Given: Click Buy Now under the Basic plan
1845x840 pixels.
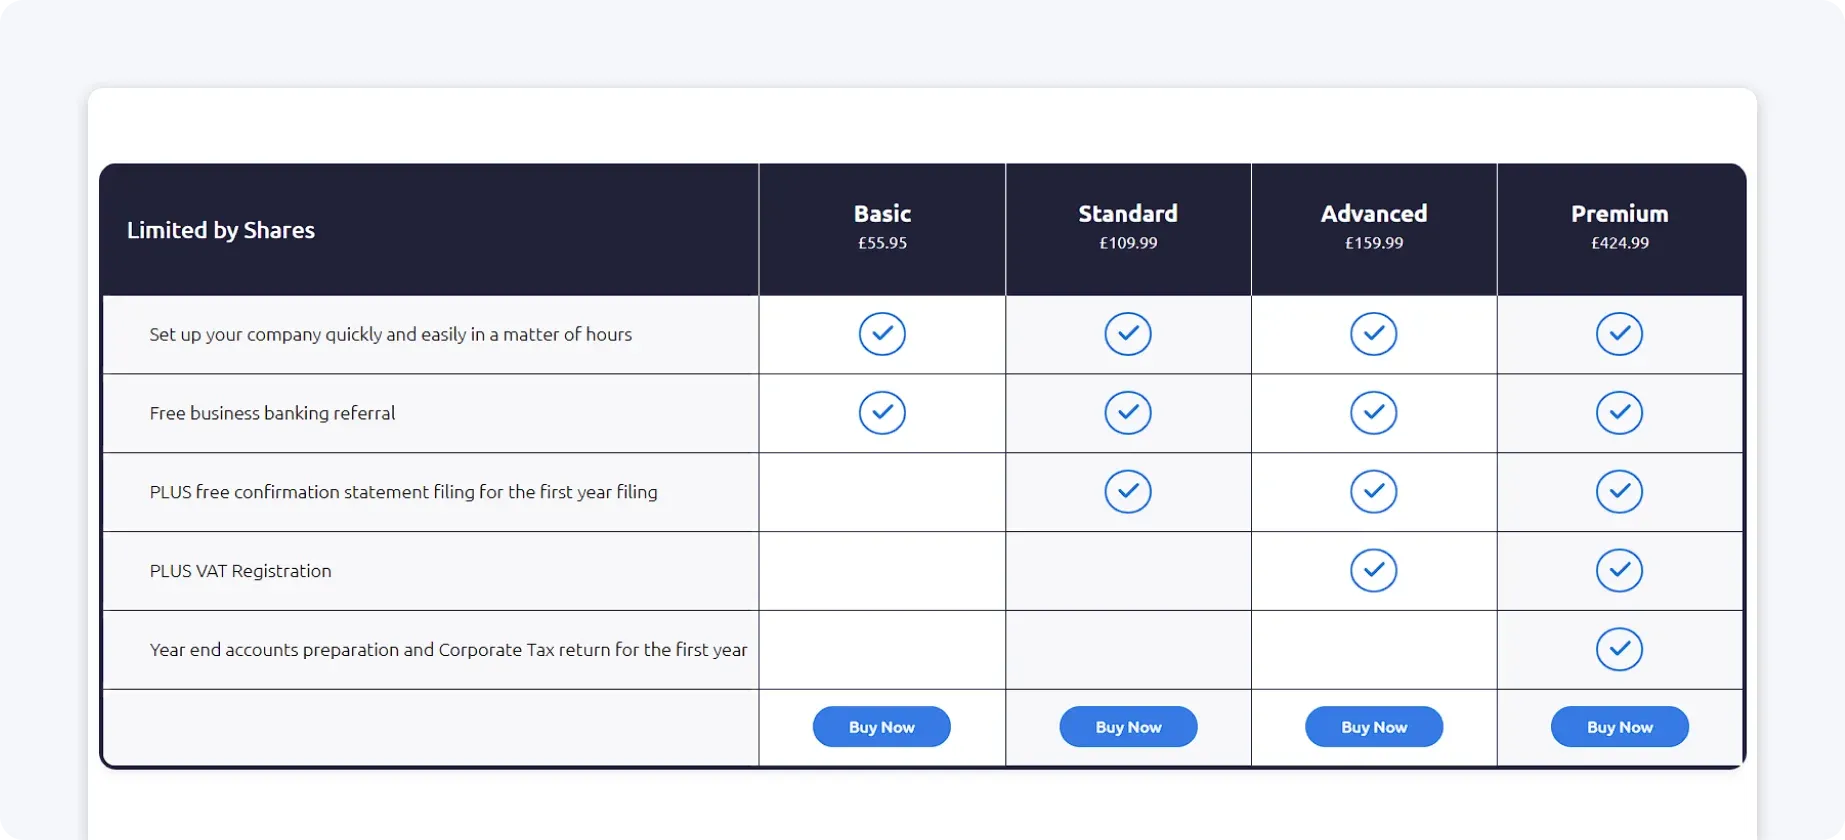Looking at the screenshot, I should pyautogui.click(x=881, y=727).
